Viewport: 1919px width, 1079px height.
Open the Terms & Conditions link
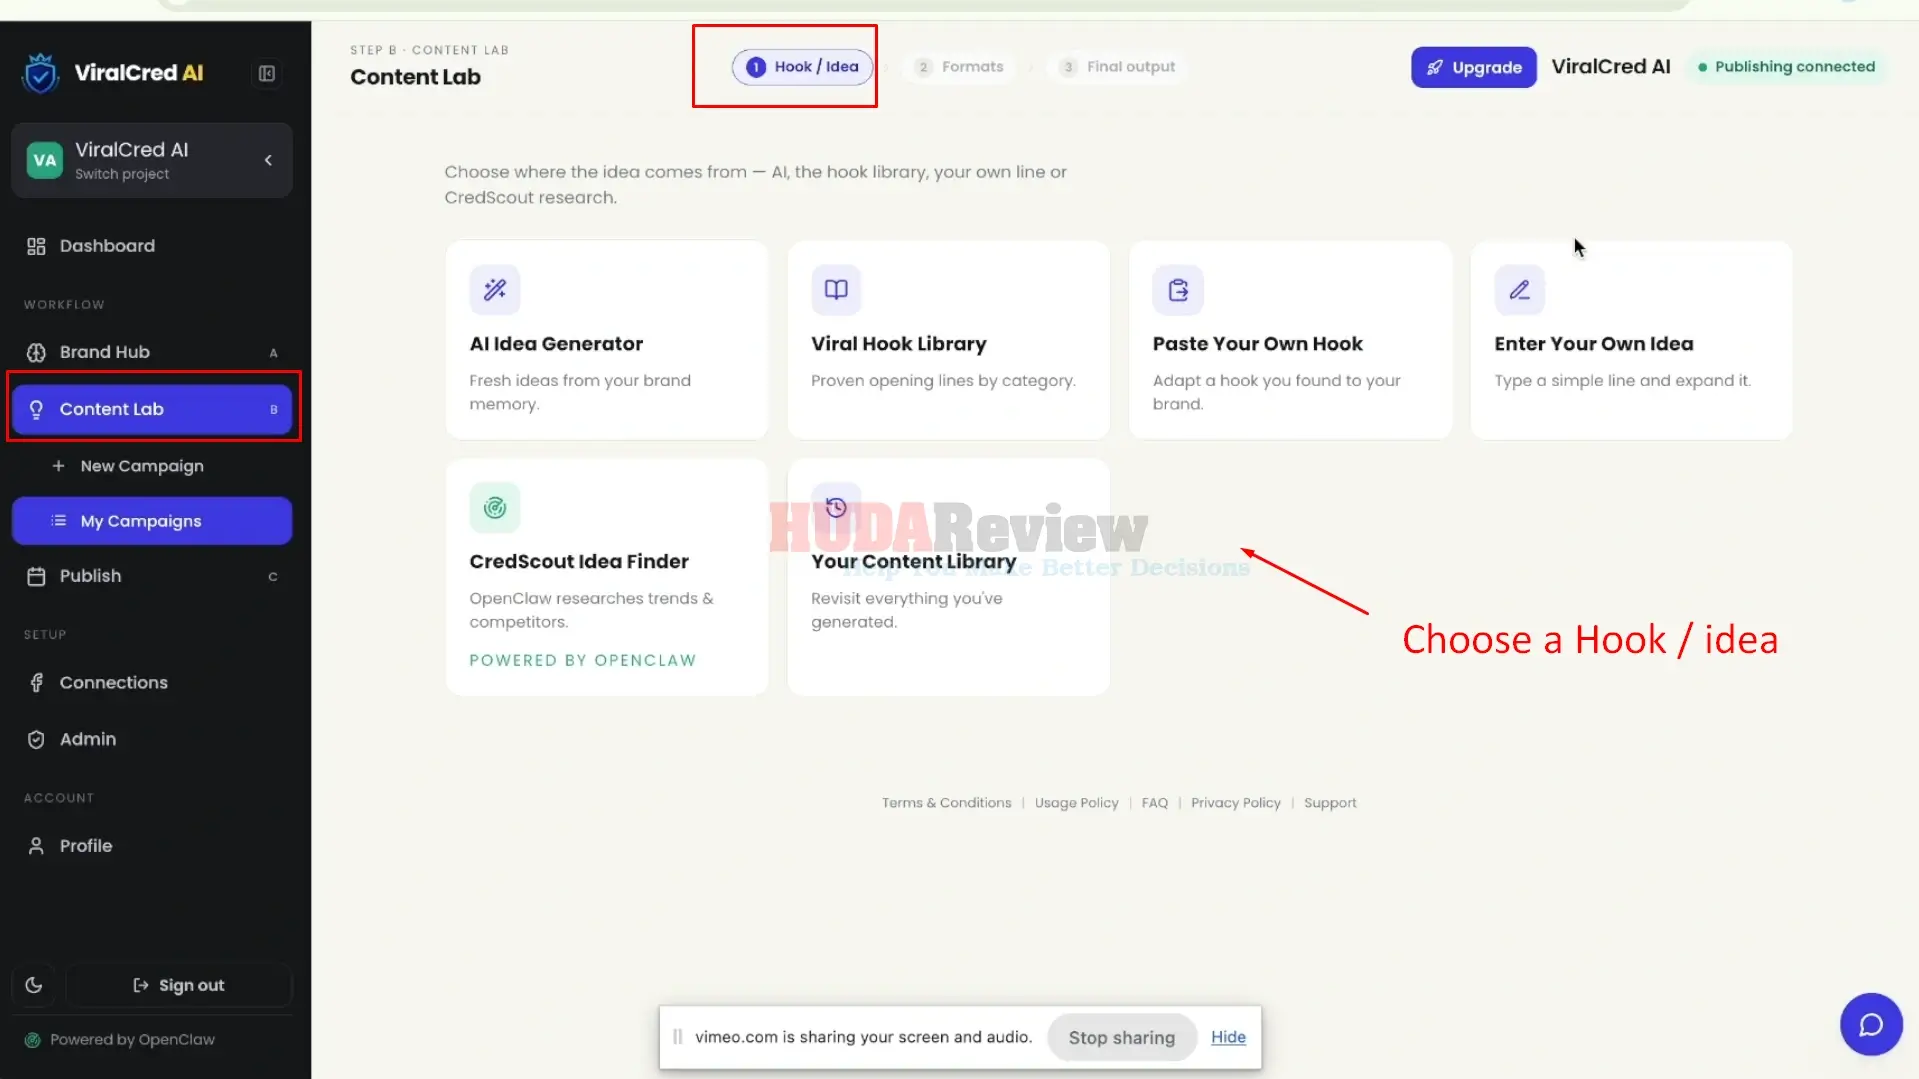click(946, 803)
